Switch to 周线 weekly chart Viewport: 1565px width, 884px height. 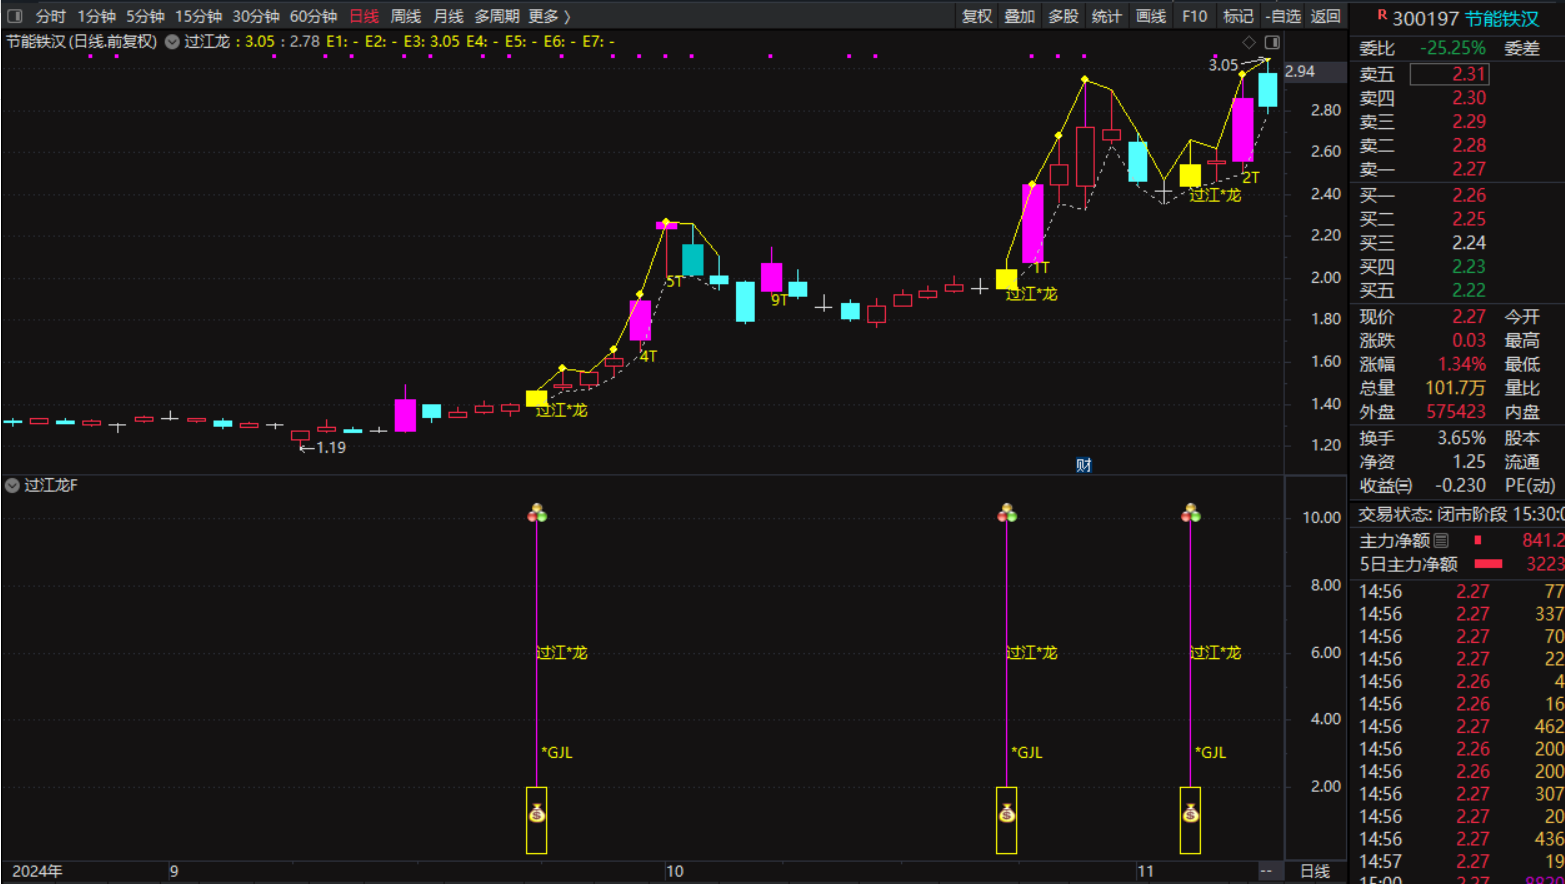(x=405, y=16)
